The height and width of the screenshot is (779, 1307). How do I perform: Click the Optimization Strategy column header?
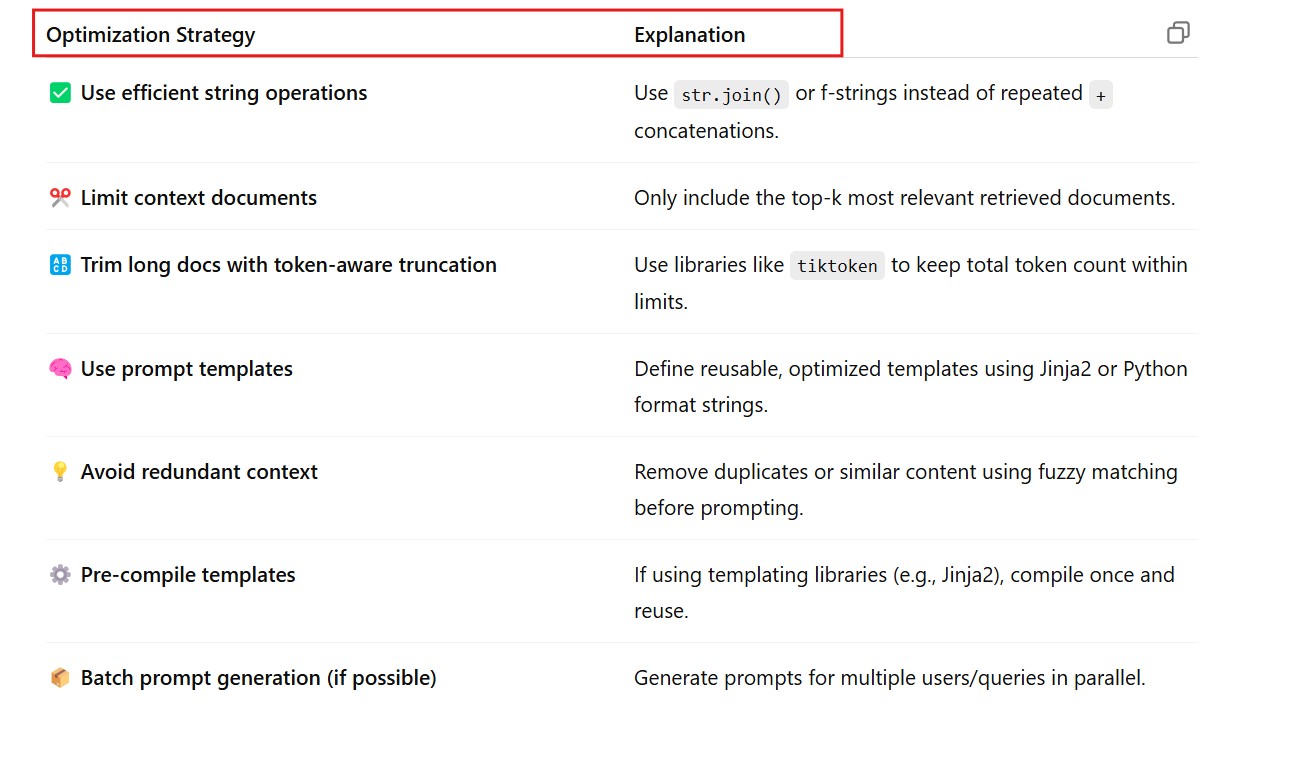click(151, 35)
